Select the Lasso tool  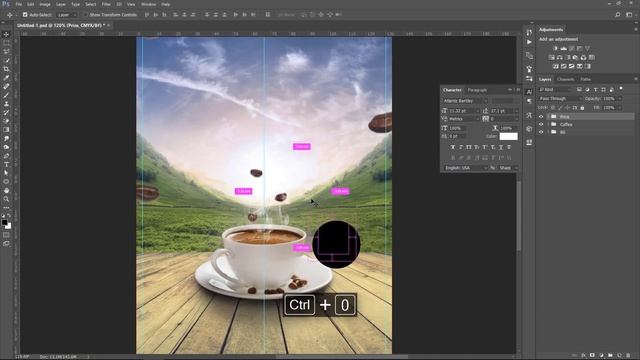[6, 51]
